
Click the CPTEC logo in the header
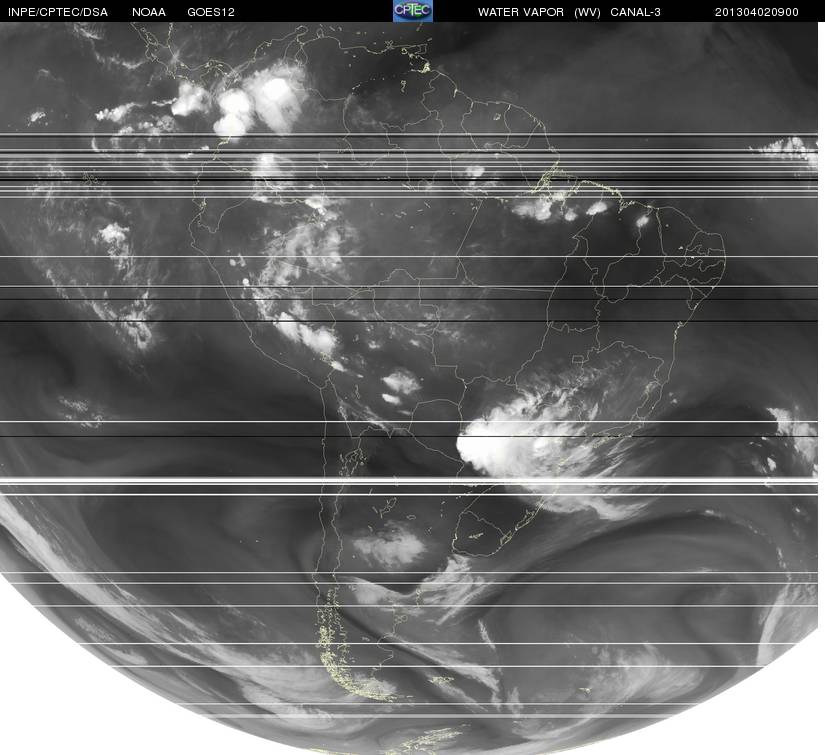pos(413,11)
